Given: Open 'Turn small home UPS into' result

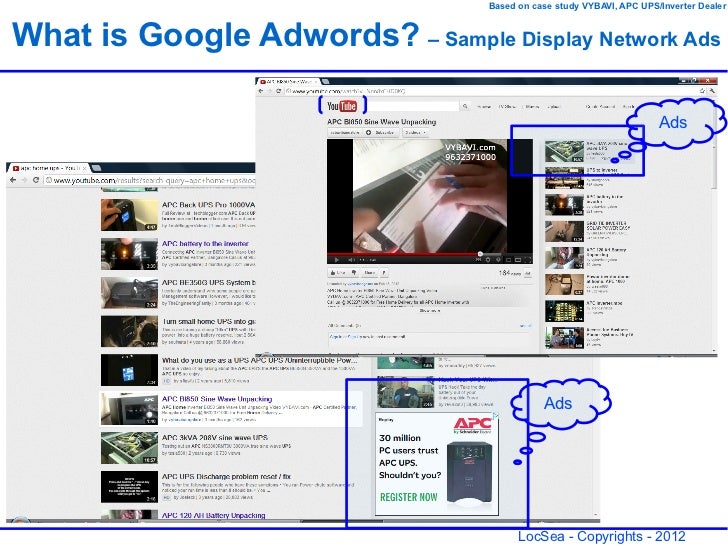Looking at the screenshot, I should [x=208, y=321].
